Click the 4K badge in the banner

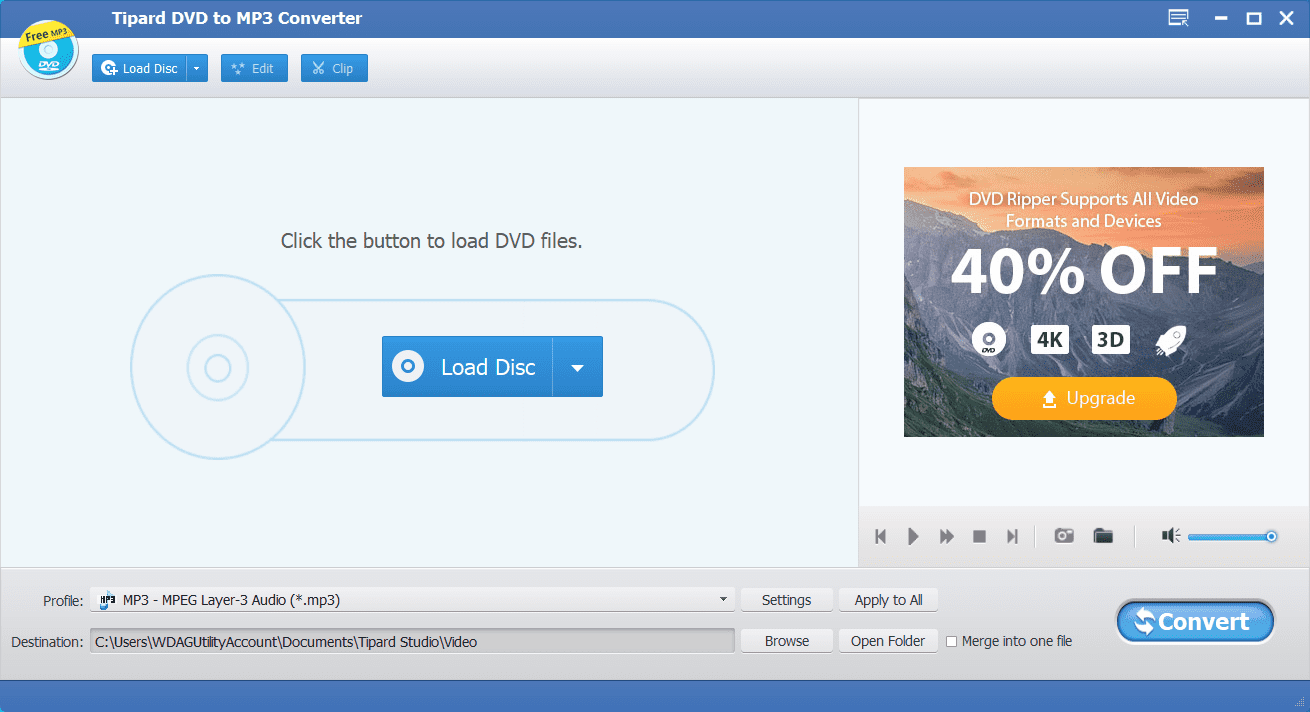coord(1049,340)
